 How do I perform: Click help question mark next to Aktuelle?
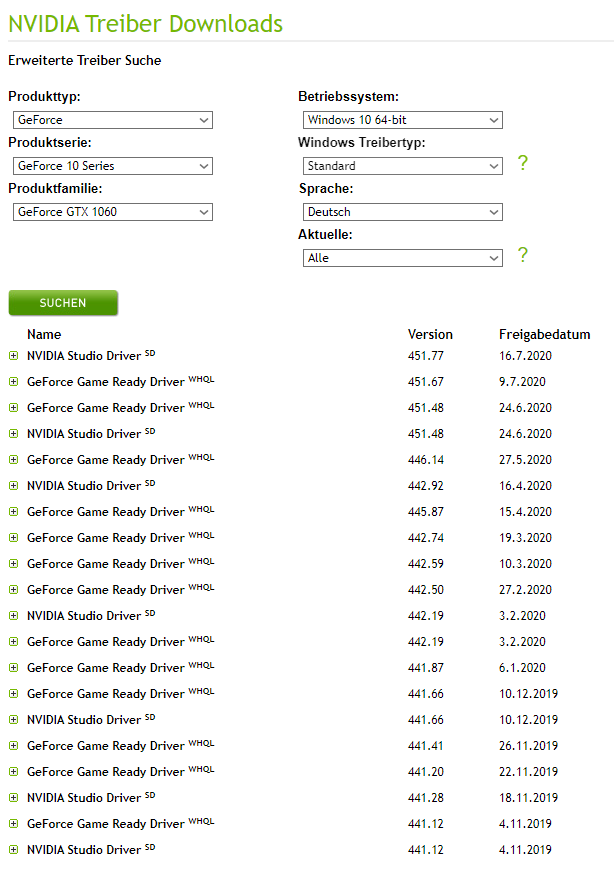(523, 254)
